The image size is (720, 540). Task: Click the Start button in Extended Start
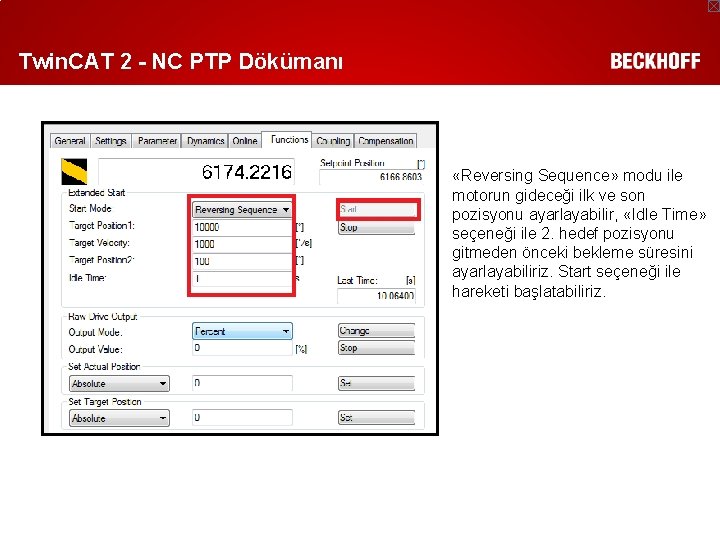377,209
